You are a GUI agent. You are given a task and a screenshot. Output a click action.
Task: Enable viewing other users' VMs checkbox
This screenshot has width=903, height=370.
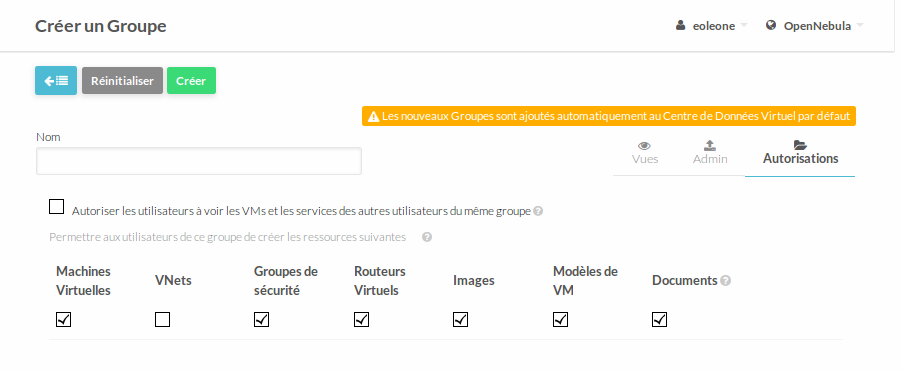click(x=56, y=206)
